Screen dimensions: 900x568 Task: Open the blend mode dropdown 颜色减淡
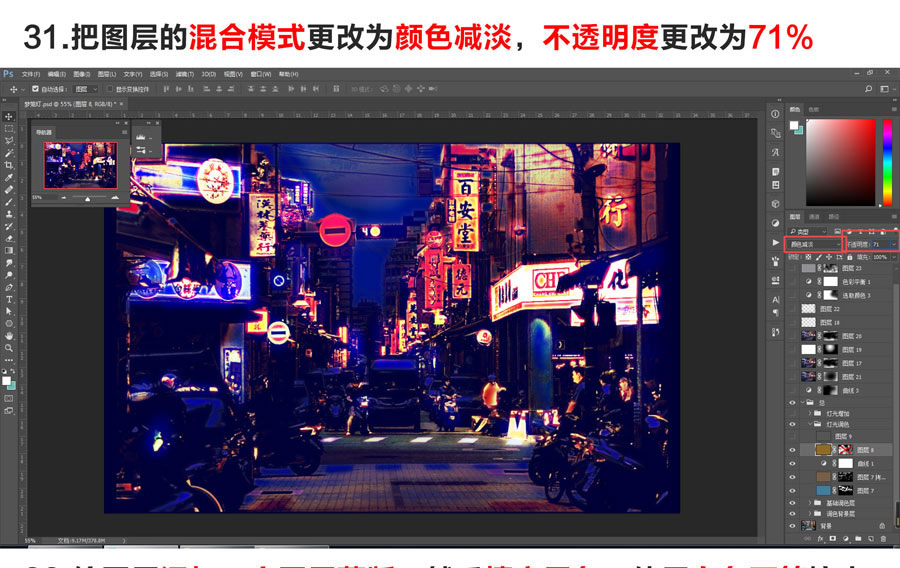pyautogui.click(x=813, y=244)
